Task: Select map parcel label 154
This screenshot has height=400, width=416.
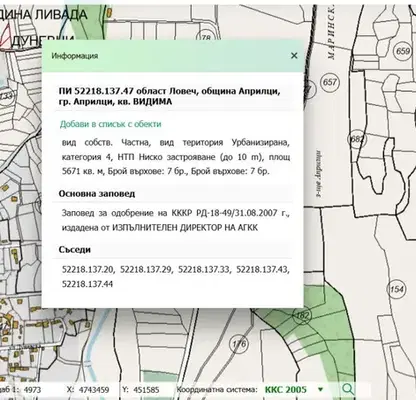Action: (x=396, y=289)
